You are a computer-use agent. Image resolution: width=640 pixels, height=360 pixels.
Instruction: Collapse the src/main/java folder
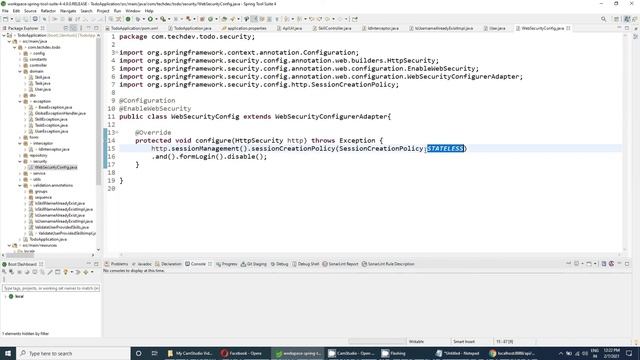(9, 41)
